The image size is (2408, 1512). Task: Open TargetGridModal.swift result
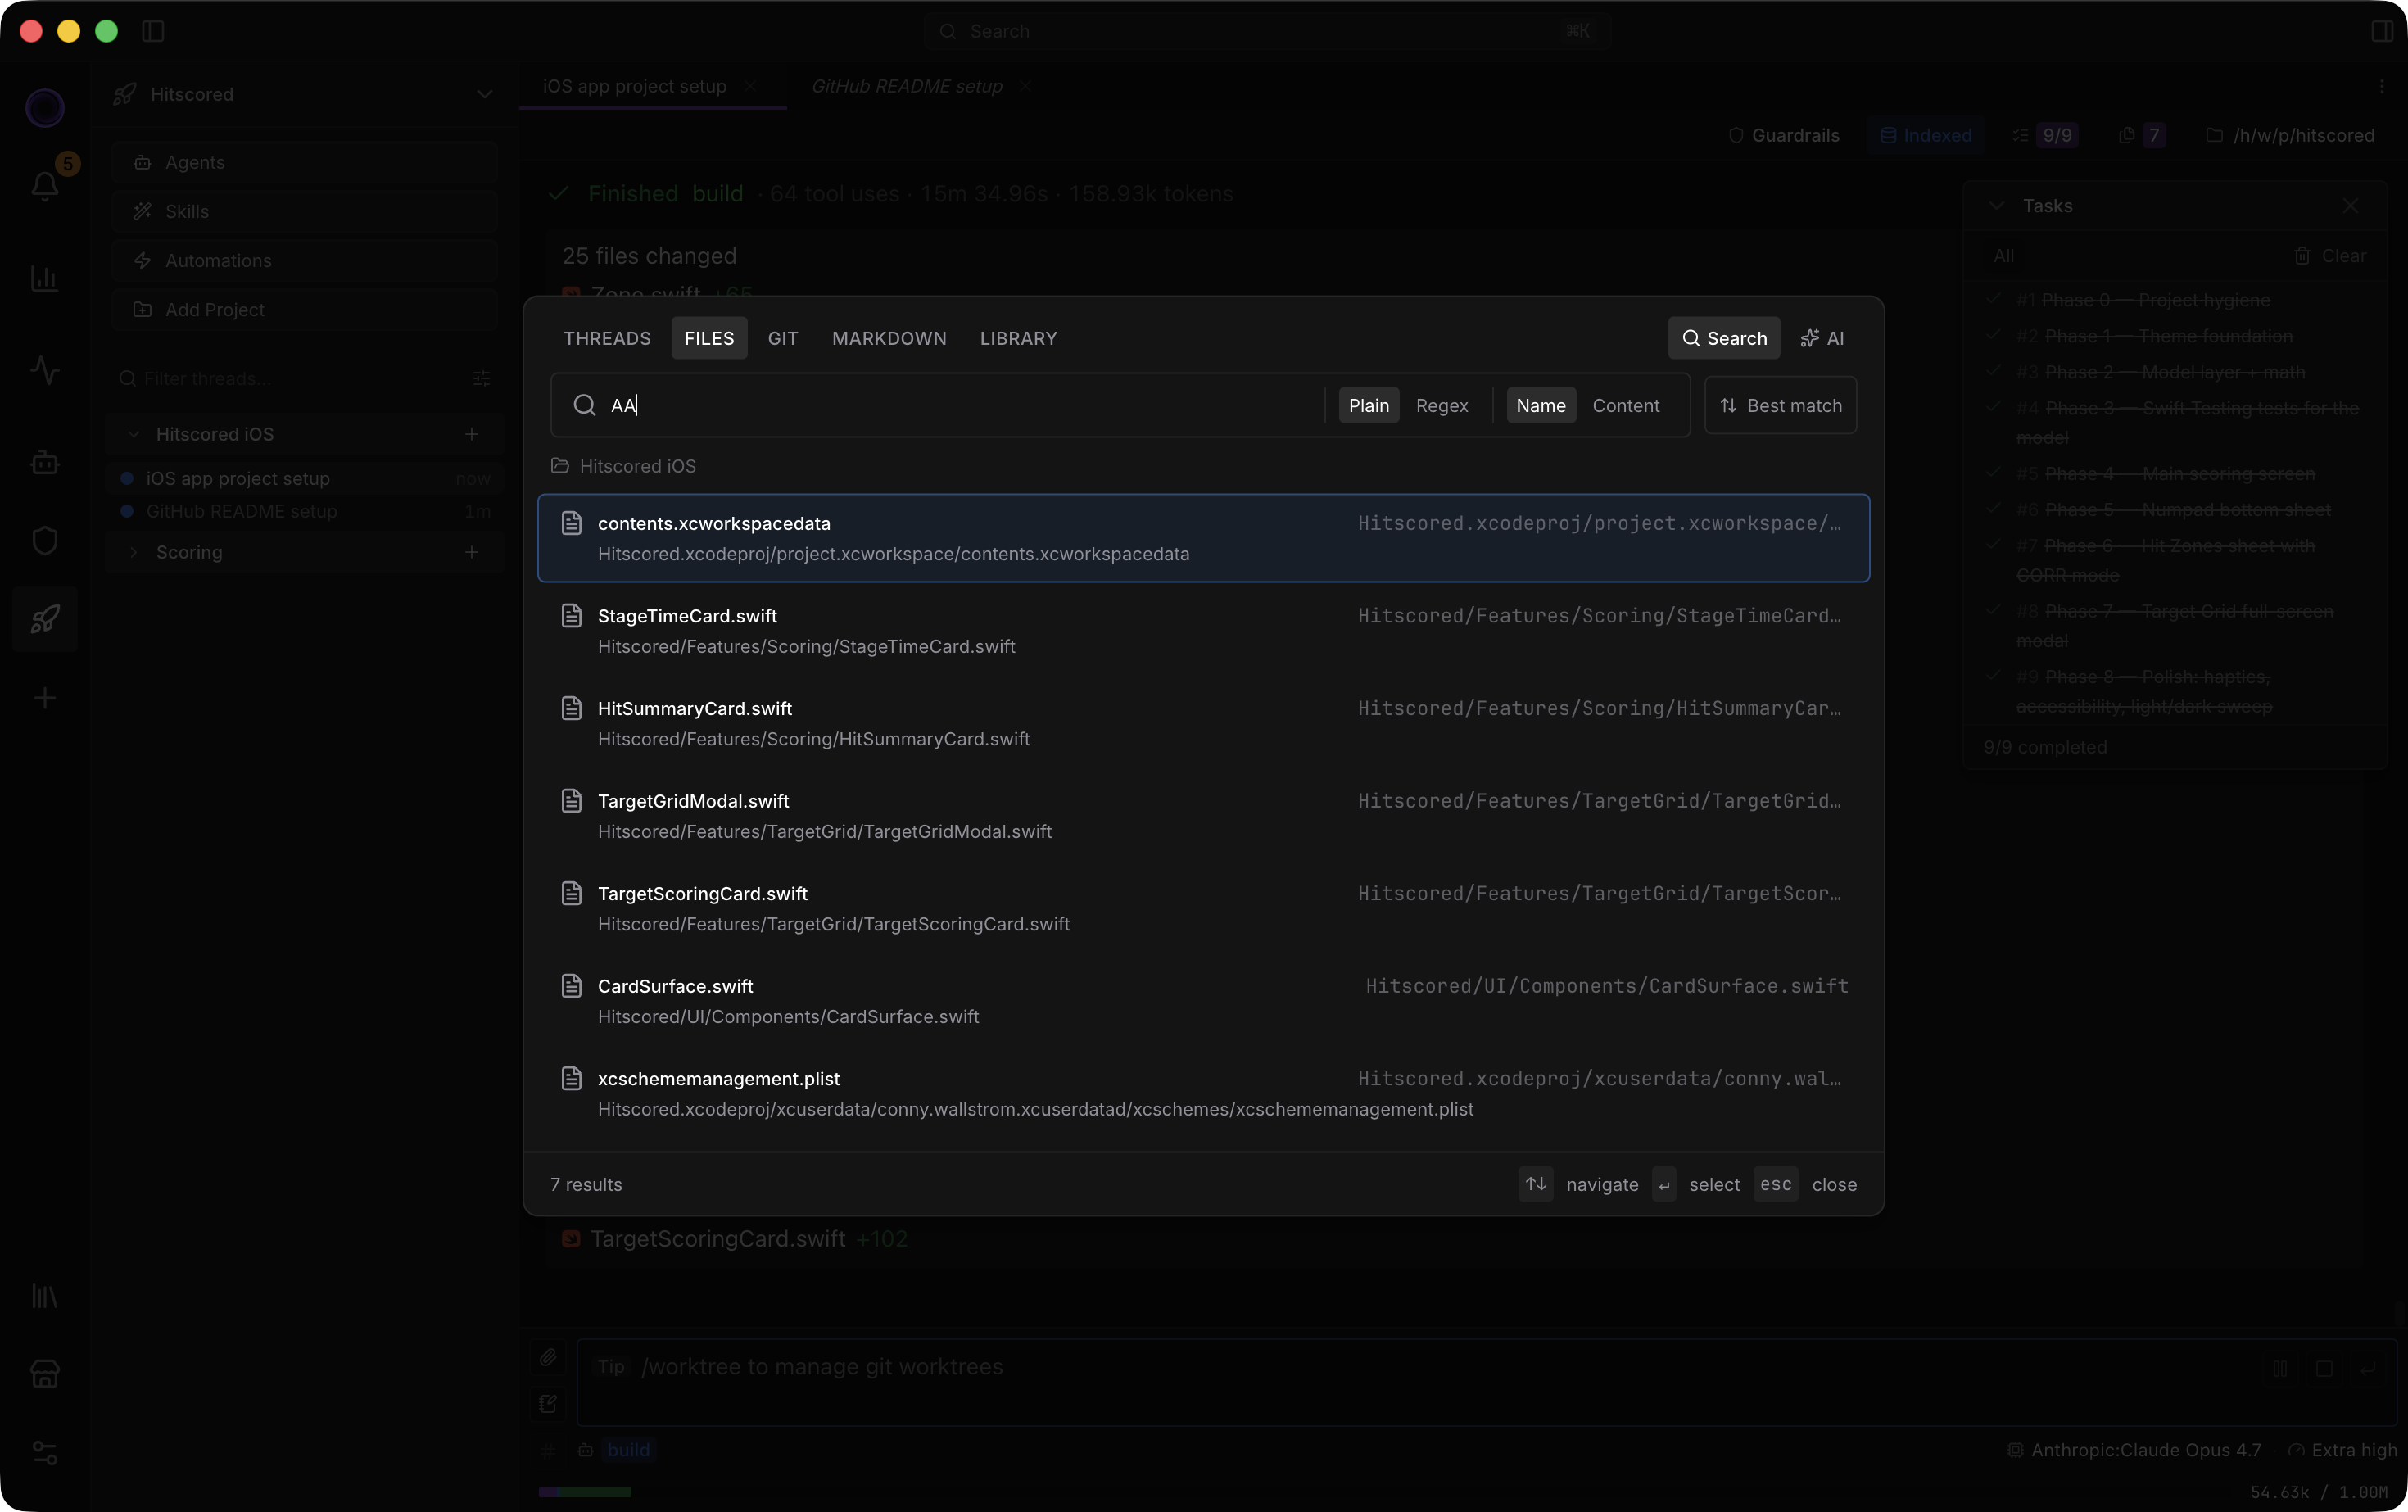coord(1204,816)
